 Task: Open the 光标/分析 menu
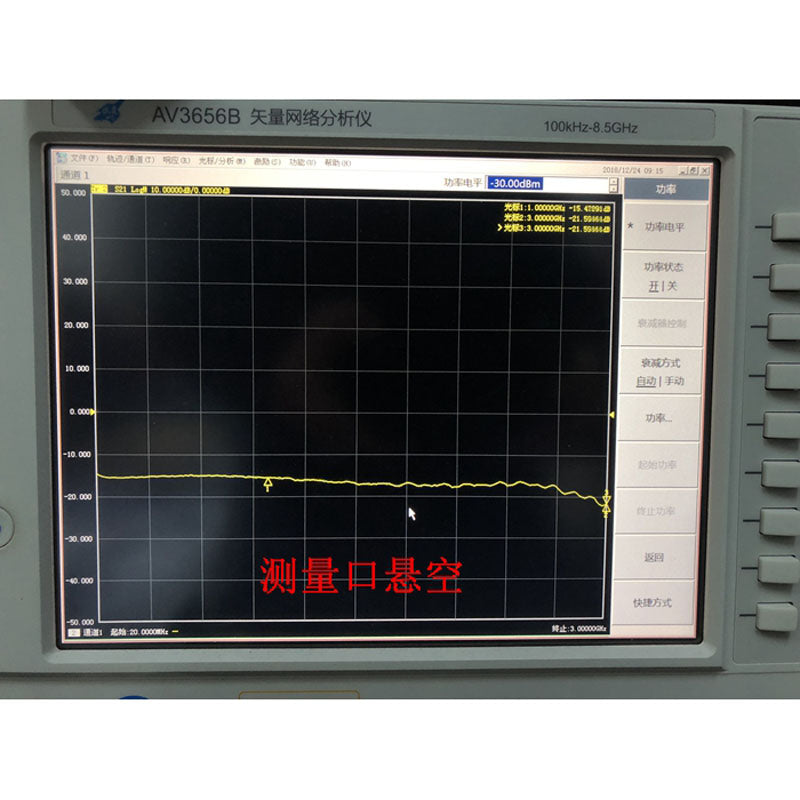tap(221, 161)
